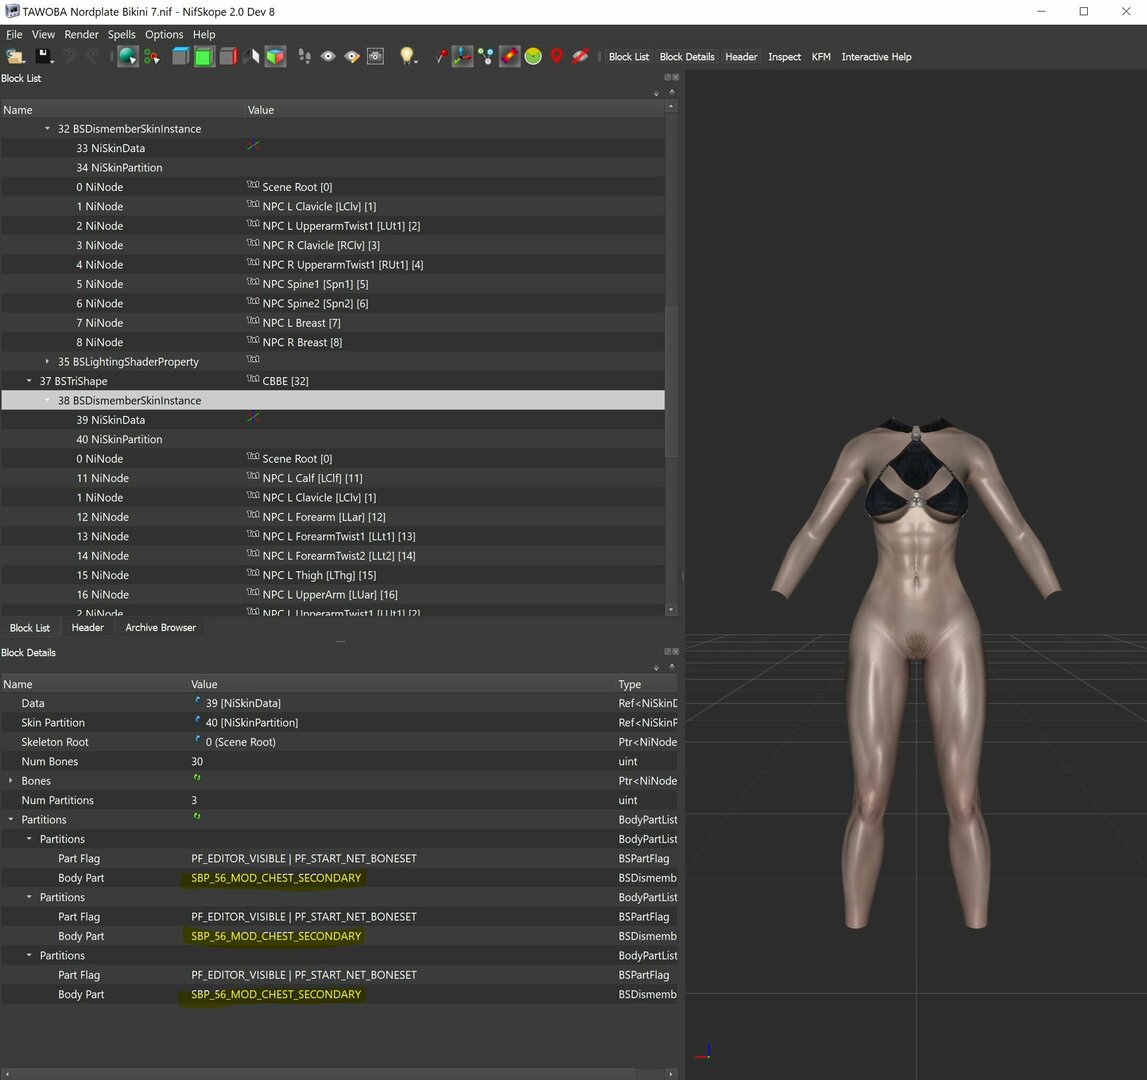Select the Walk view footprints icon

(x=304, y=56)
